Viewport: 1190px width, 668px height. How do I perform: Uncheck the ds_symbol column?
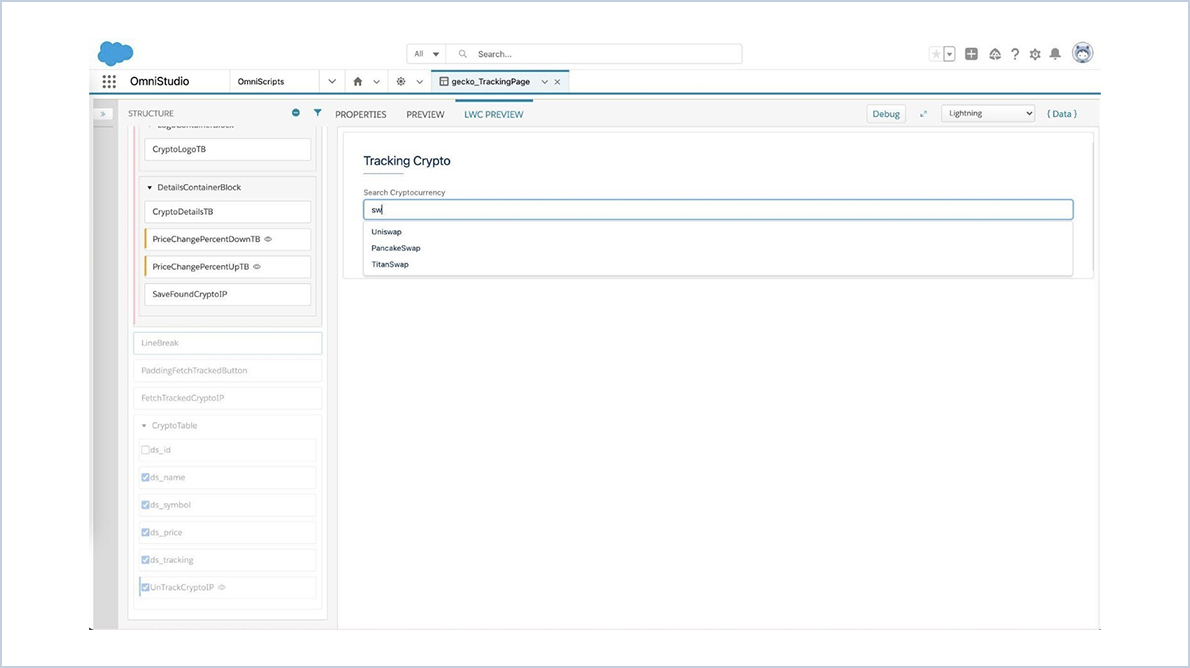pyautogui.click(x=145, y=504)
